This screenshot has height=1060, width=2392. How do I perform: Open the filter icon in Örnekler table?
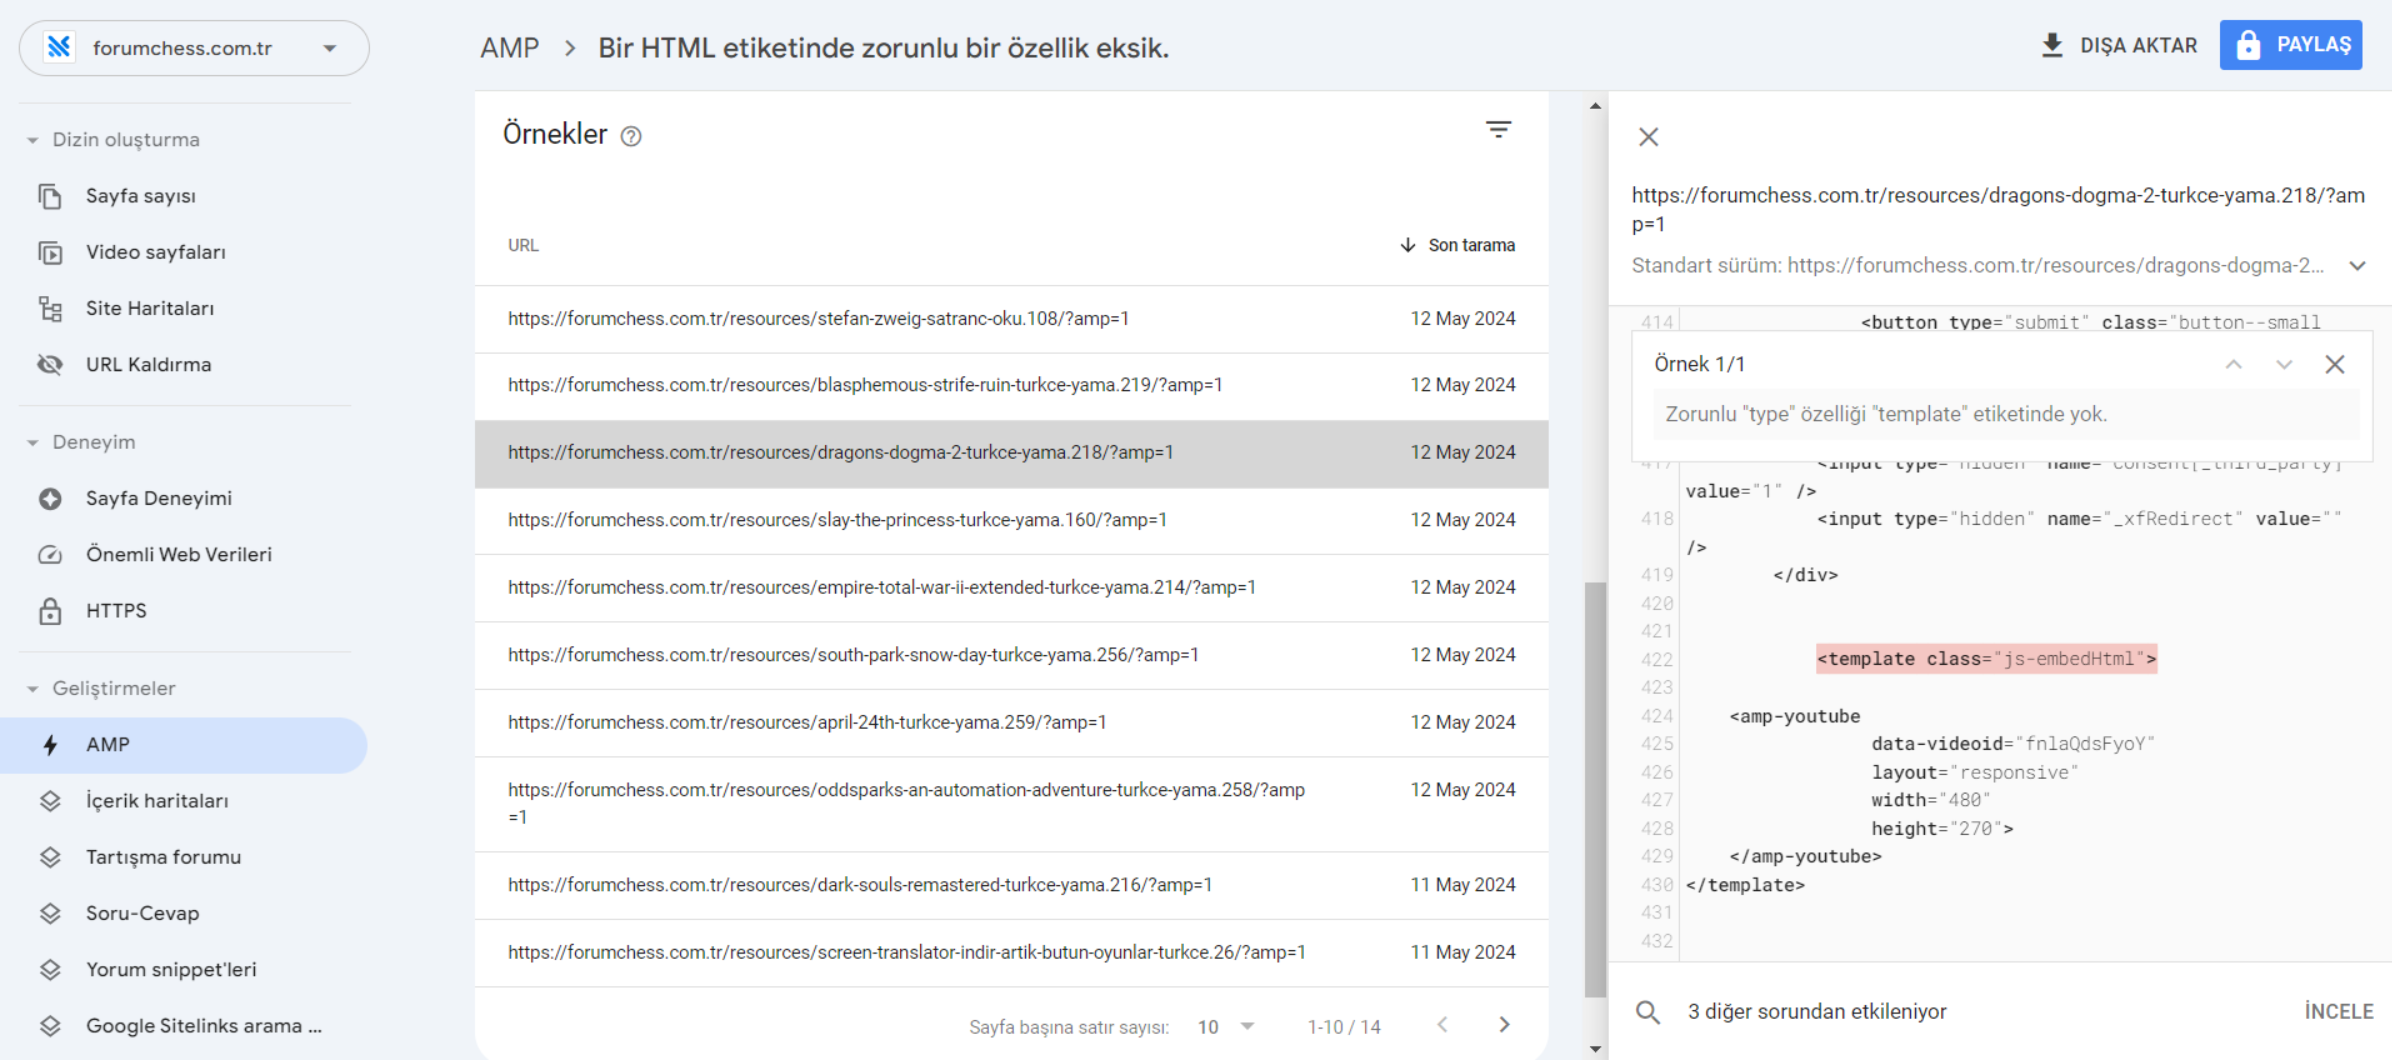(1498, 130)
